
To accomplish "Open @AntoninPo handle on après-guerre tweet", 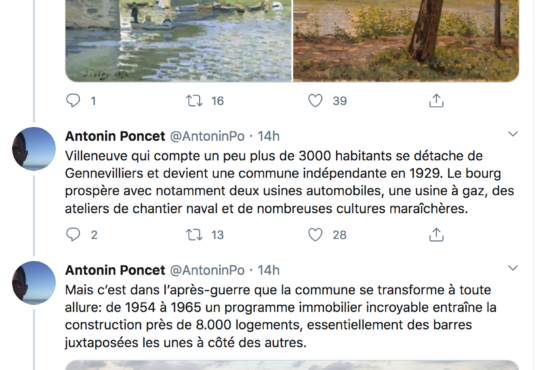I will point(207,270).
